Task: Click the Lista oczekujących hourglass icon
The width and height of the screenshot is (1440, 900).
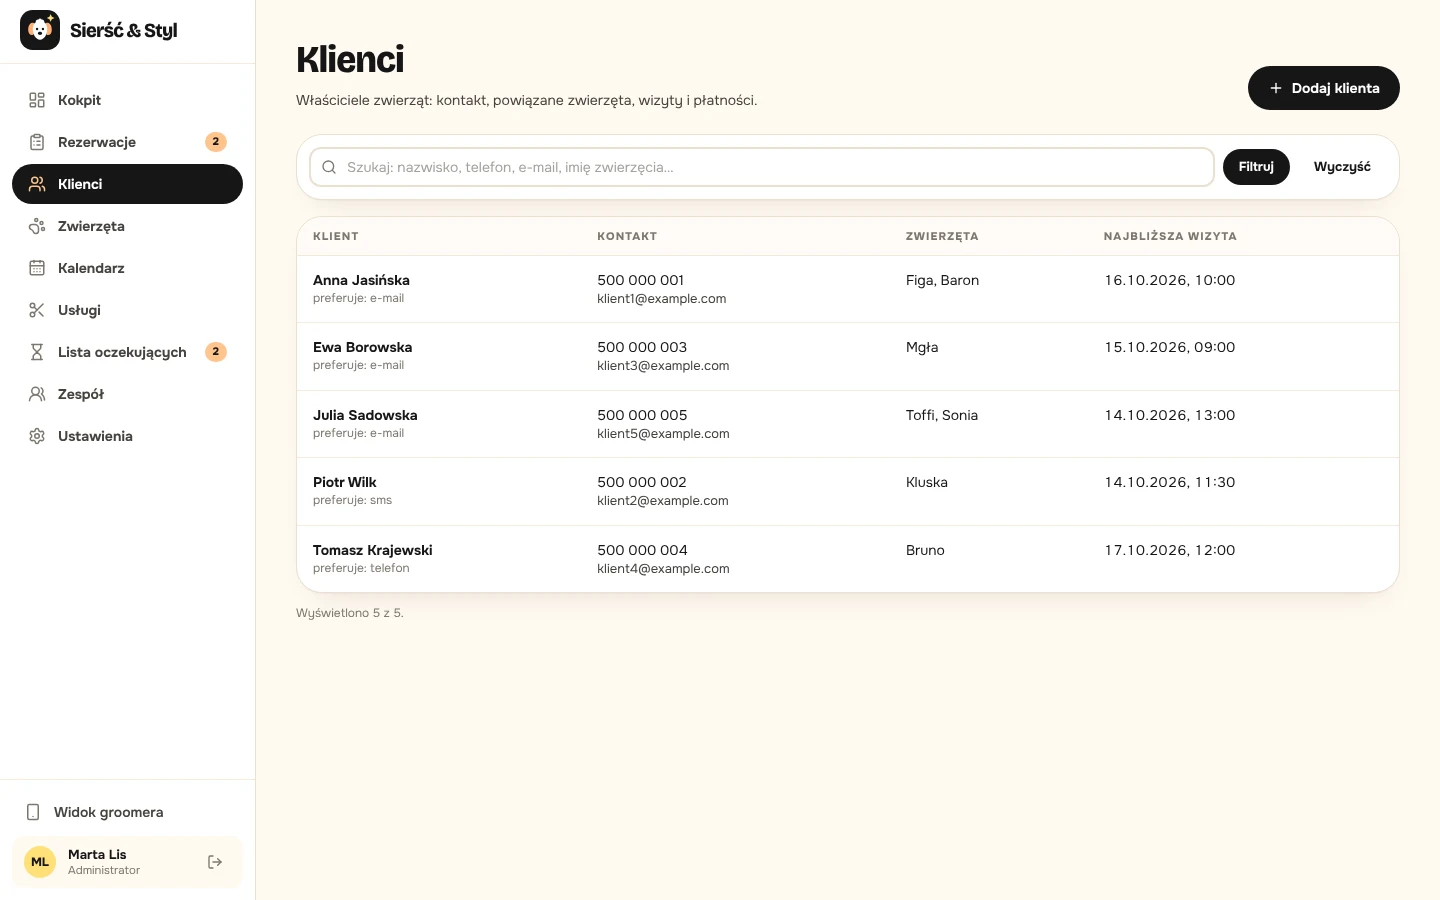Action: tap(37, 352)
